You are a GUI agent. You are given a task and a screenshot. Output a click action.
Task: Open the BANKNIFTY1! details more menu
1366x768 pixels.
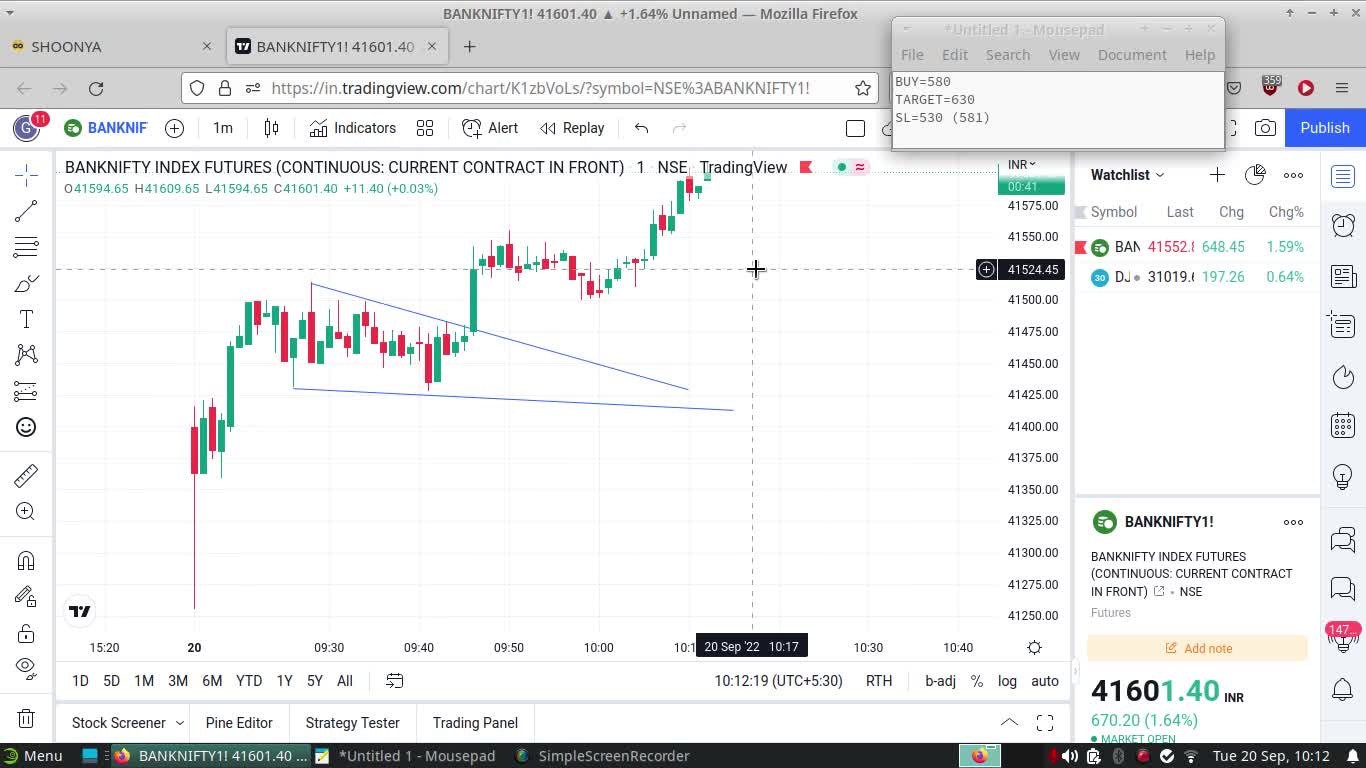[1293, 522]
